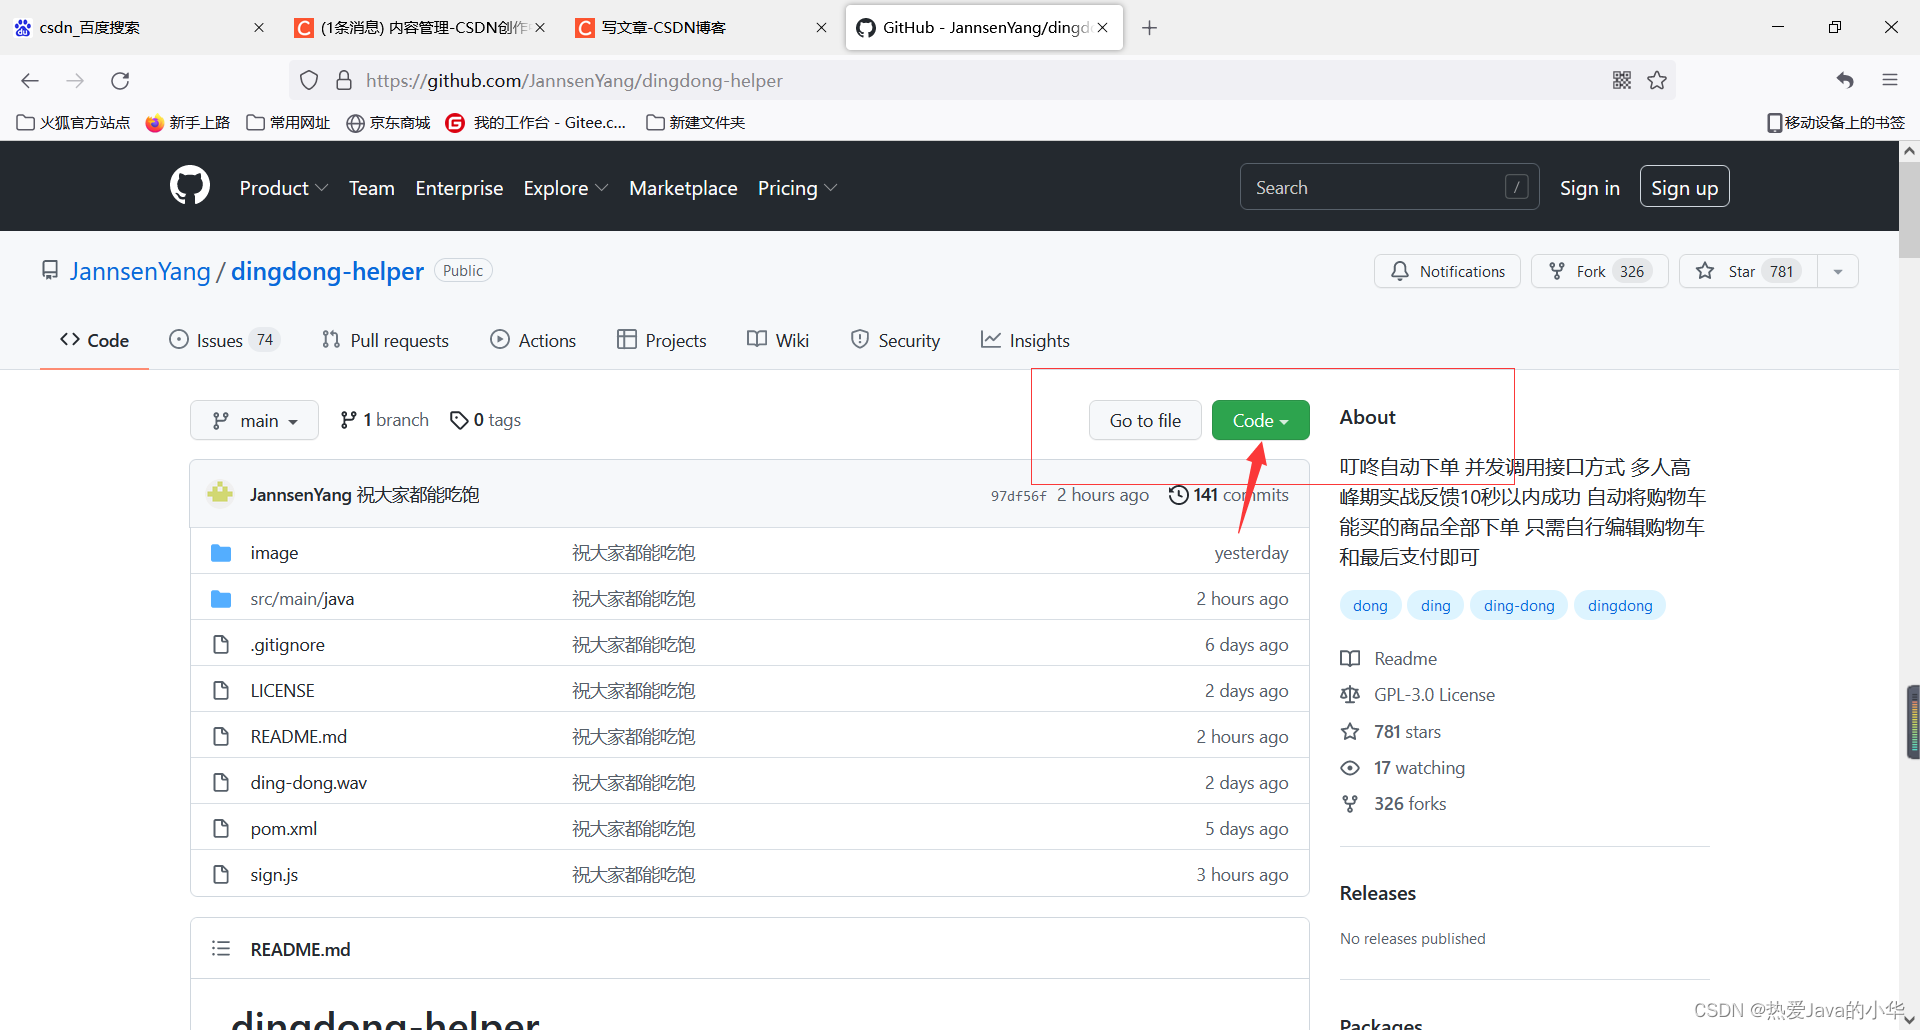1920x1030 pixels.
Task: Click the scale icon next to GPL-3.0 License
Action: (1350, 694)
